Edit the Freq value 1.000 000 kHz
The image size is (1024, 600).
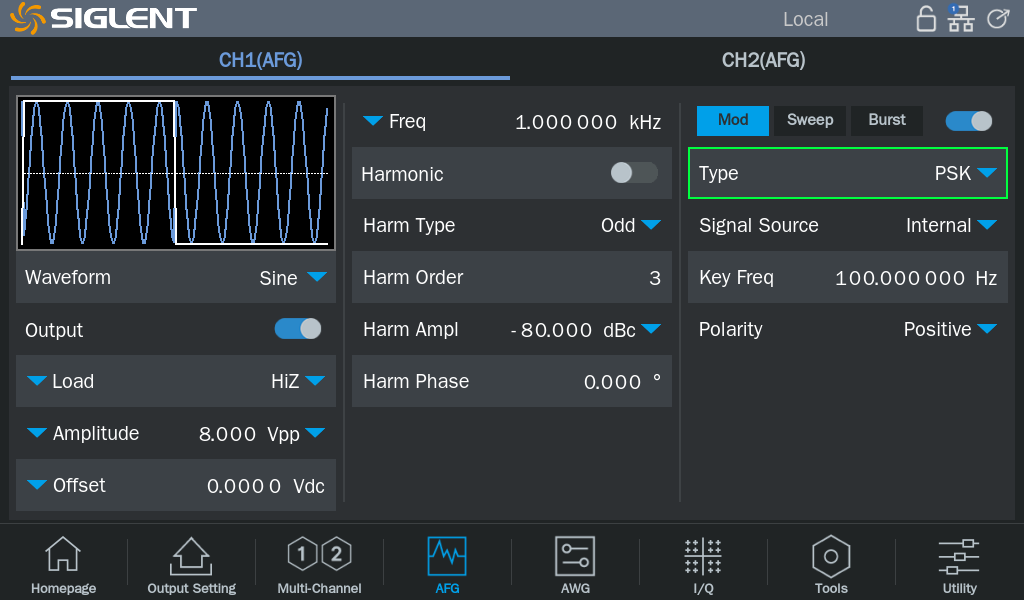click(x=588, y=122)
